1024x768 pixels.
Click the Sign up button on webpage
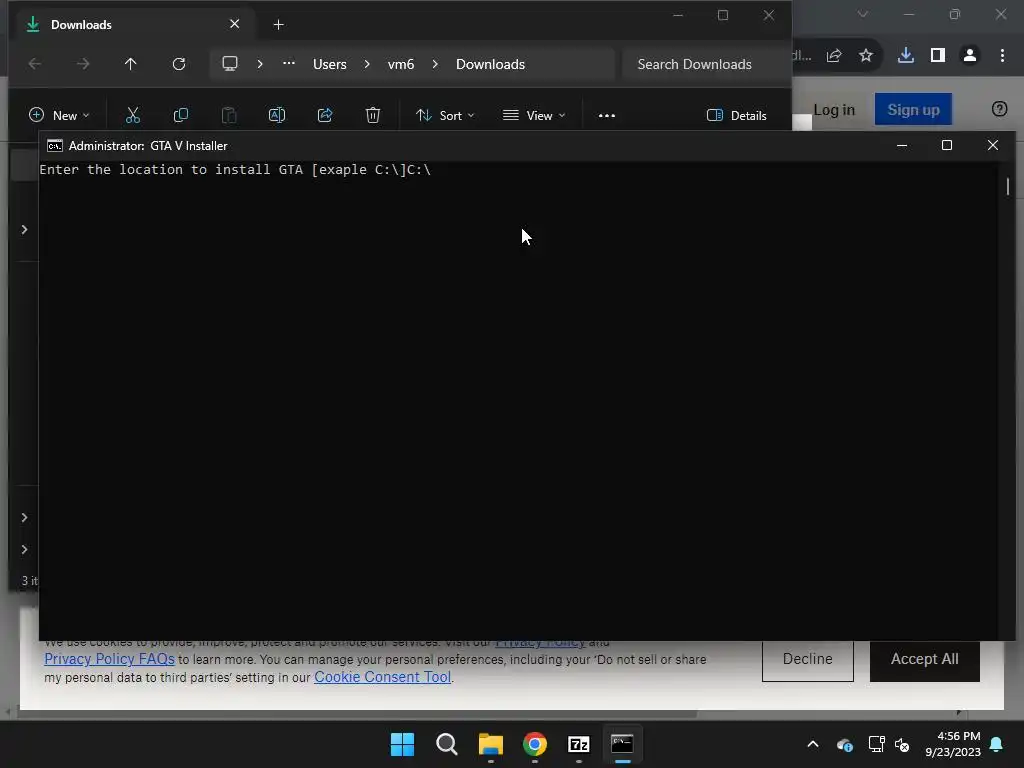[x=913, y=109]
